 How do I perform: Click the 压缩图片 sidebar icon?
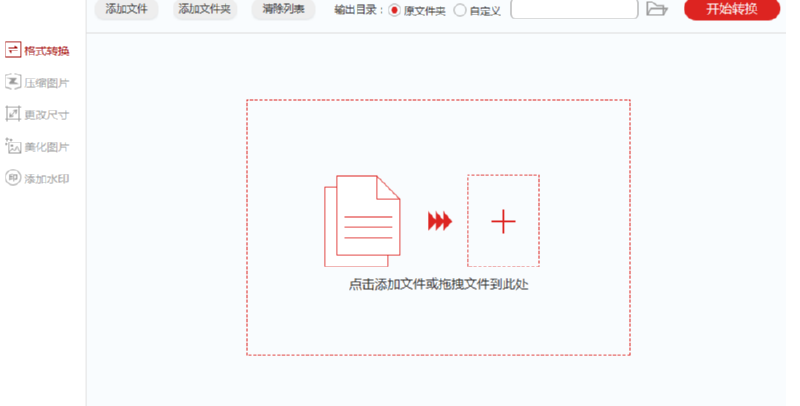pyautogui.click(x=13, y=82)
